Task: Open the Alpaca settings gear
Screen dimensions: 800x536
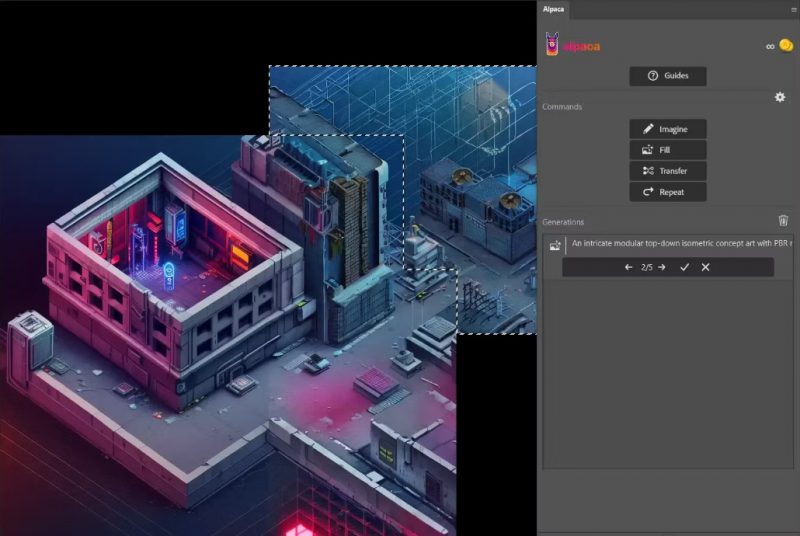Action: point(780,97)
